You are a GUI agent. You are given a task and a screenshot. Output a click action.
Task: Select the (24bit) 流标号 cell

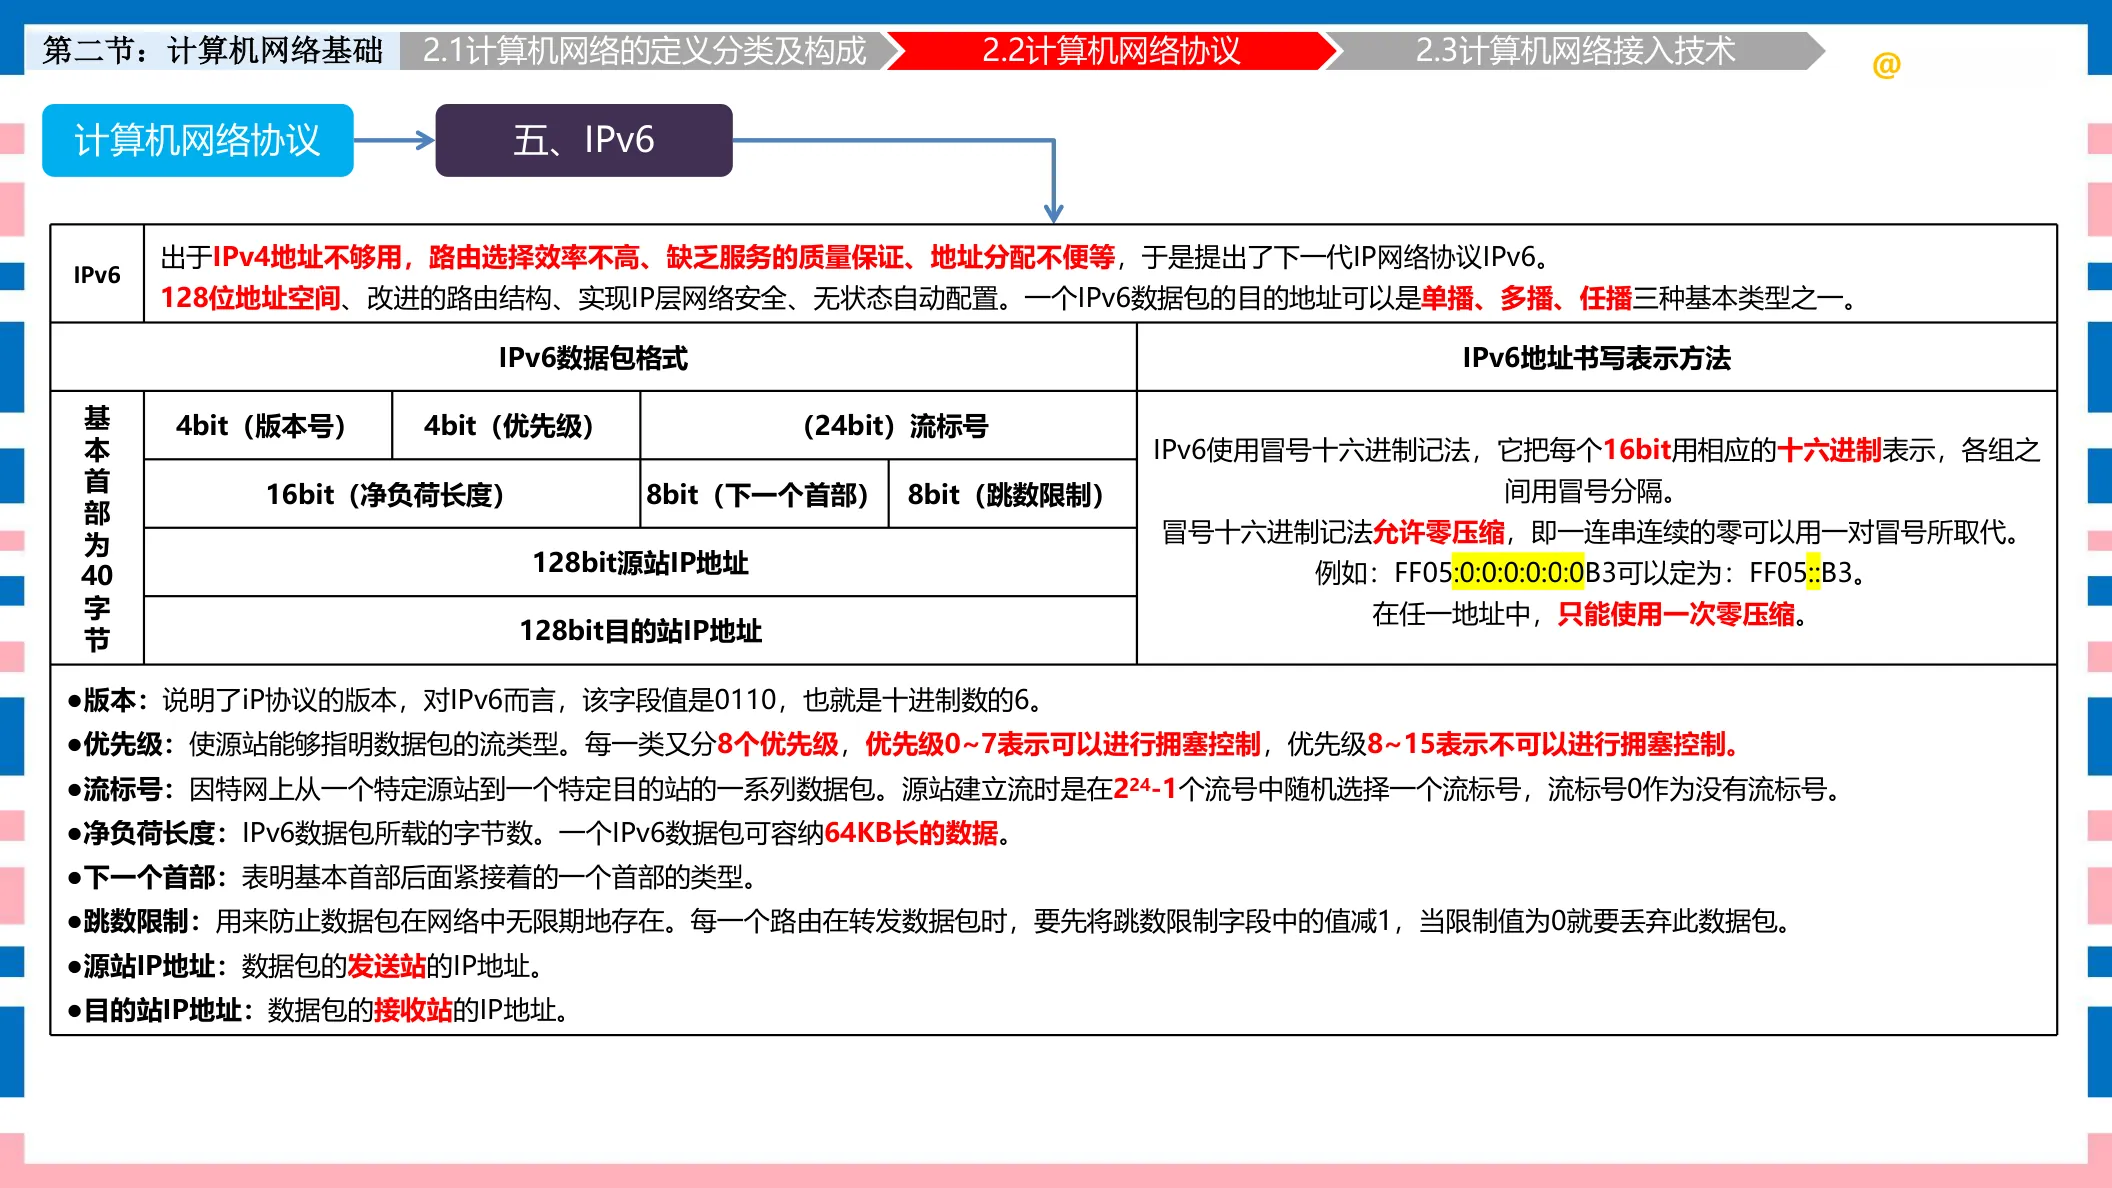(888, 426)
